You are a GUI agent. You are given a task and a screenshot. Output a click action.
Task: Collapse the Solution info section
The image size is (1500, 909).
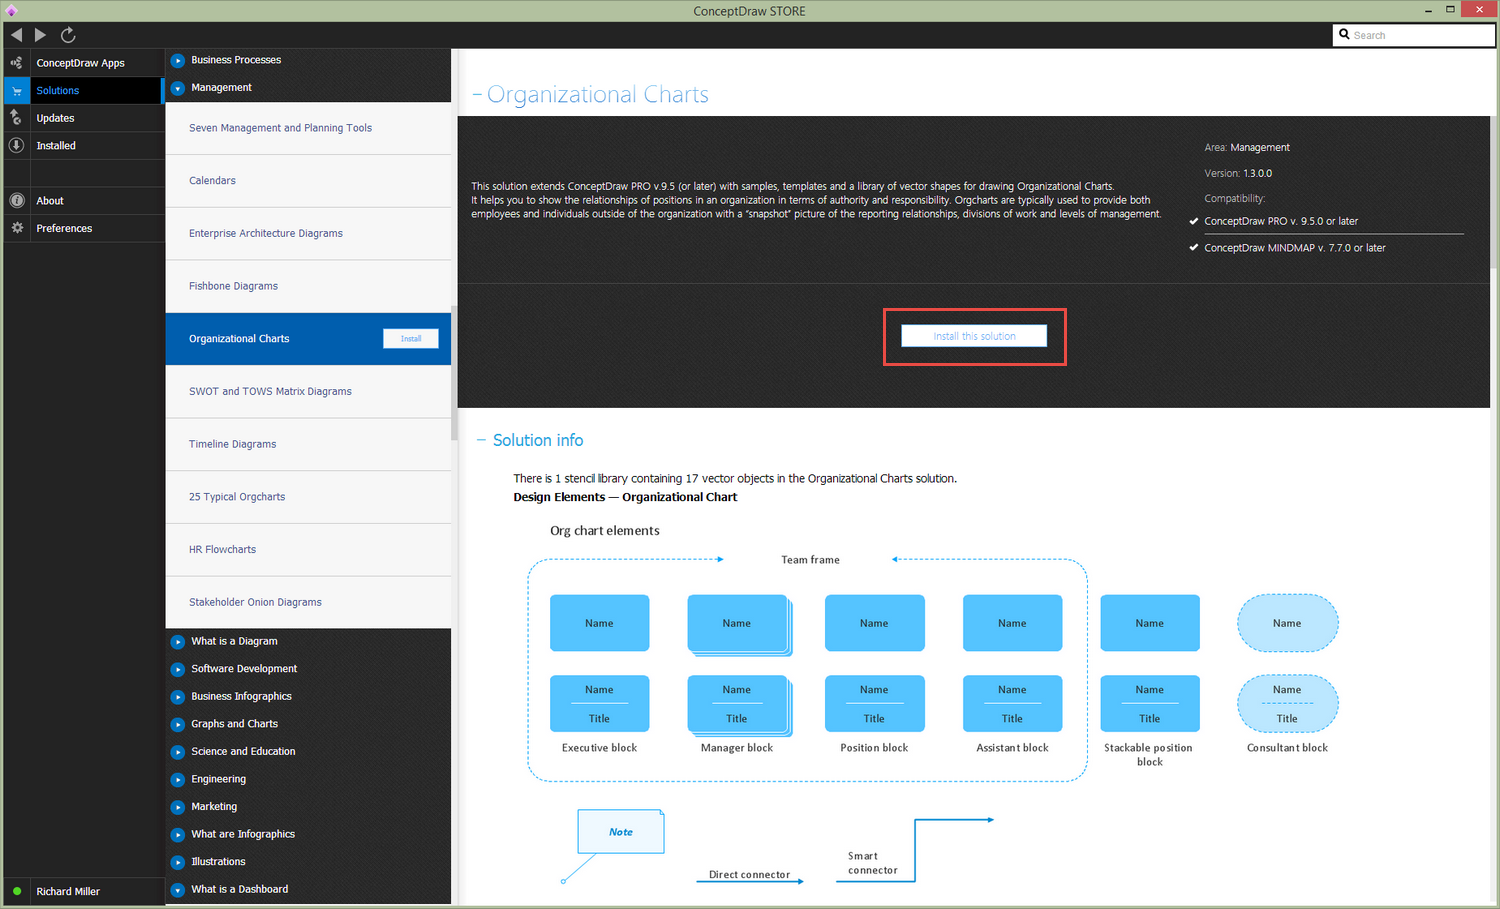(482, 440)
